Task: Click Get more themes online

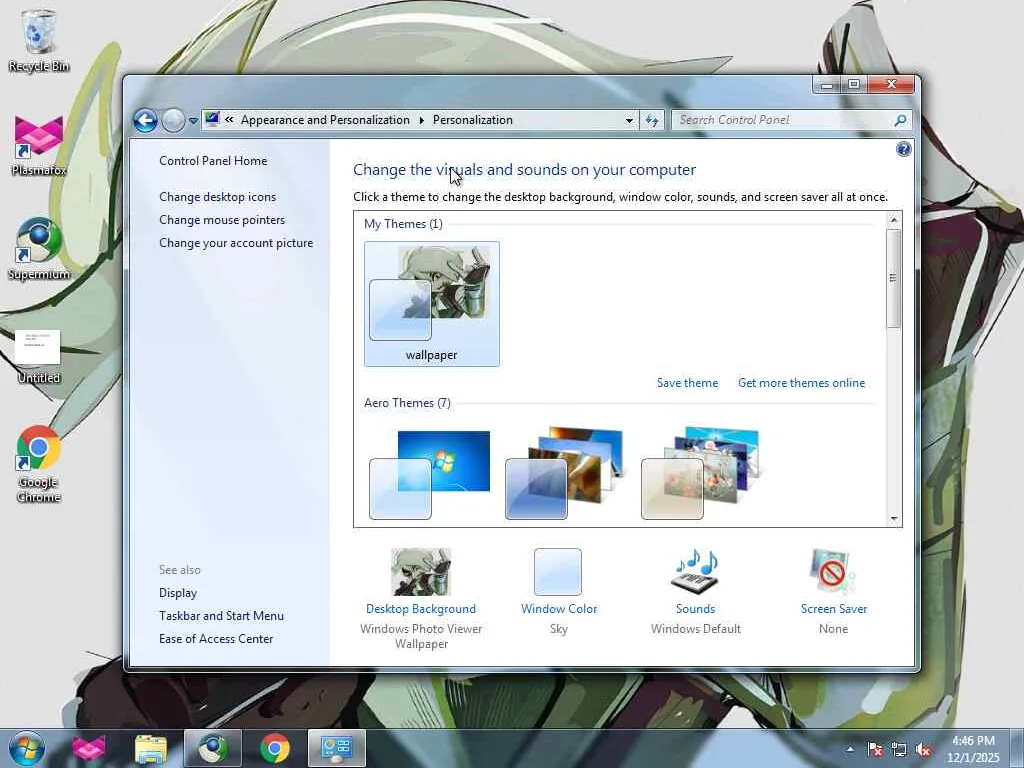Action: pyautogui.click(x=801, y=383)
